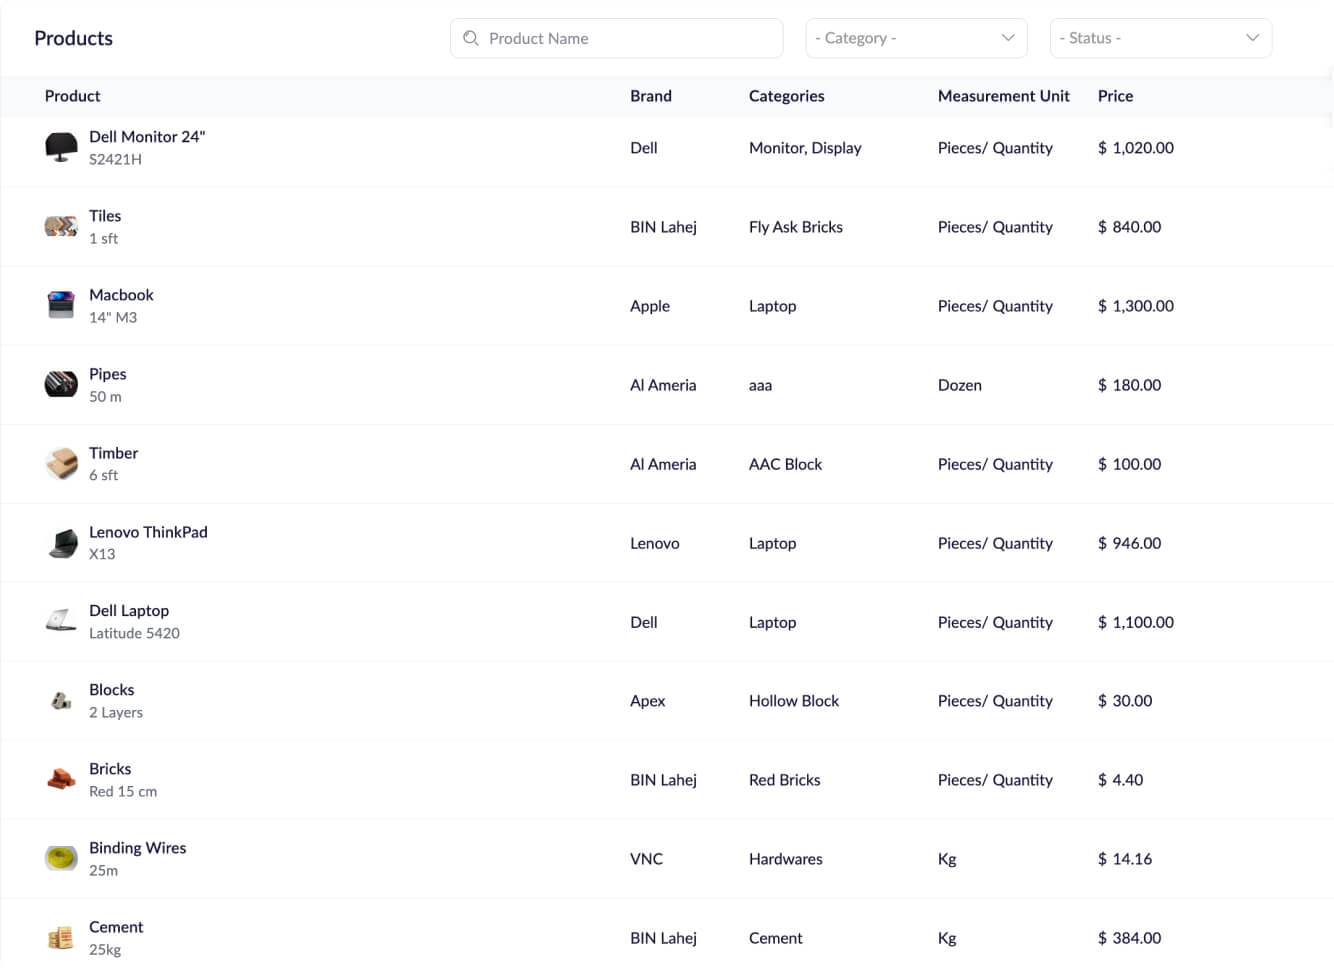
Task: Click the Price column header
Action: pos(1115,96)
